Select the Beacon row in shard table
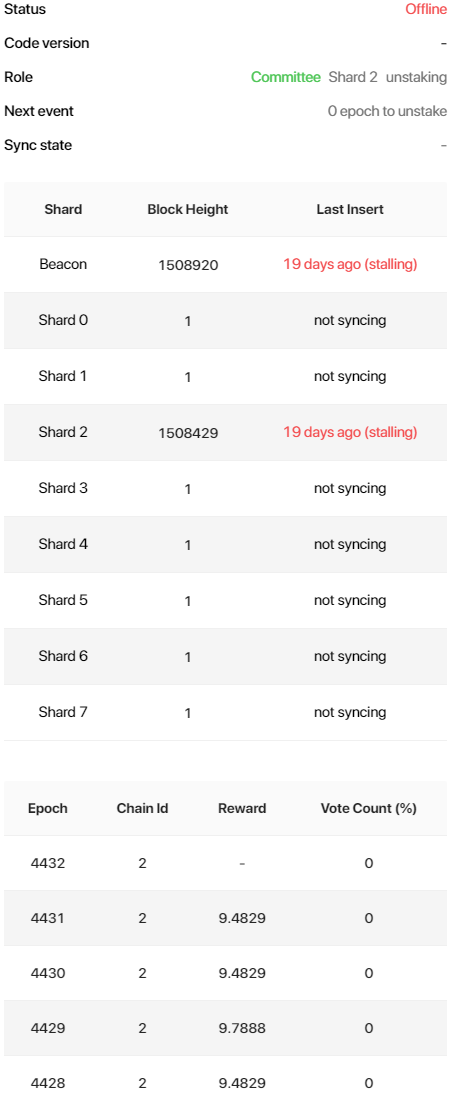Viewport: 456px width, 1109px height. click(x=225, y=265)
